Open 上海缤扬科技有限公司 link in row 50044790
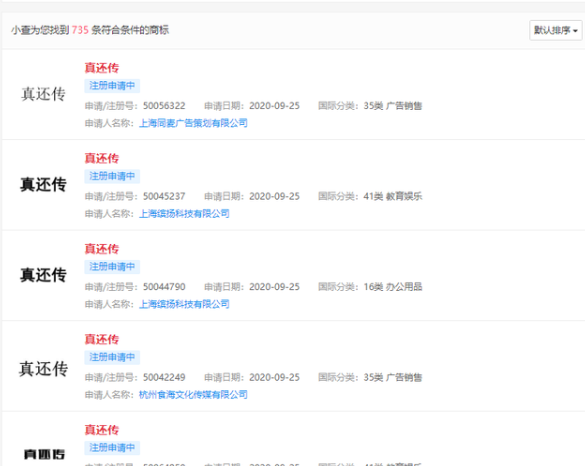The height and width of the screenshot is (466, 585). [184, 304]
